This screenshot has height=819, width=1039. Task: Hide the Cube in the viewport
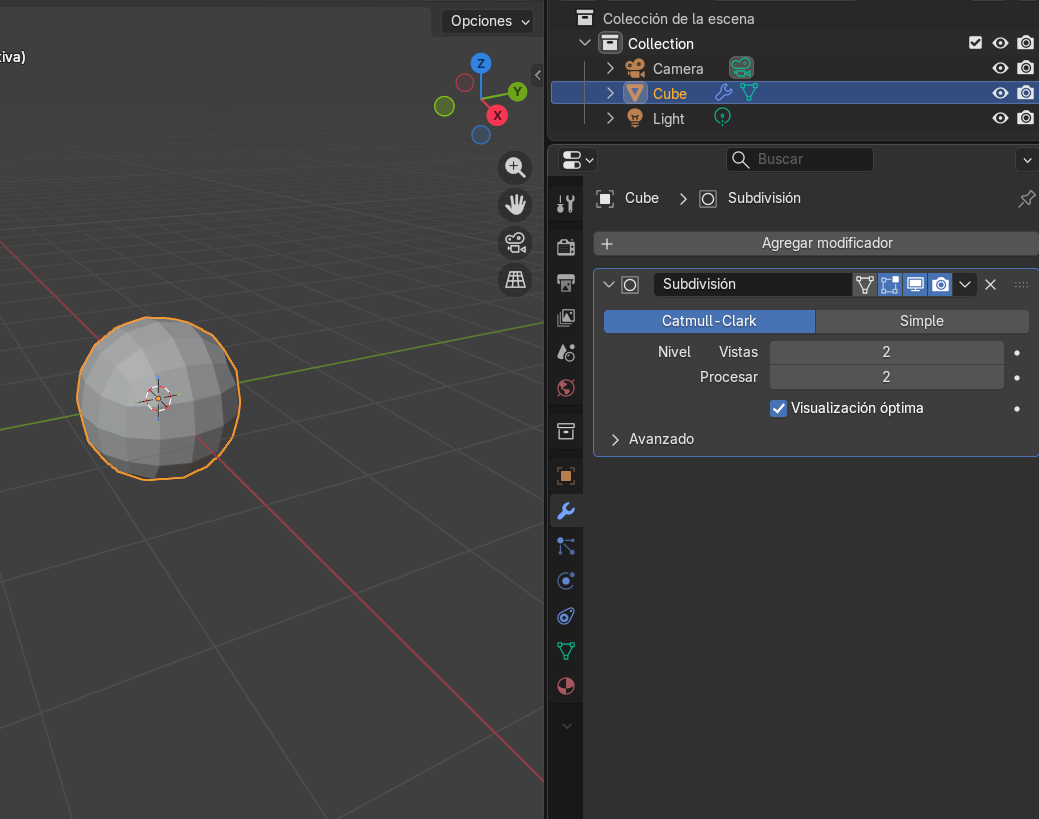[x=1000, y=93]
